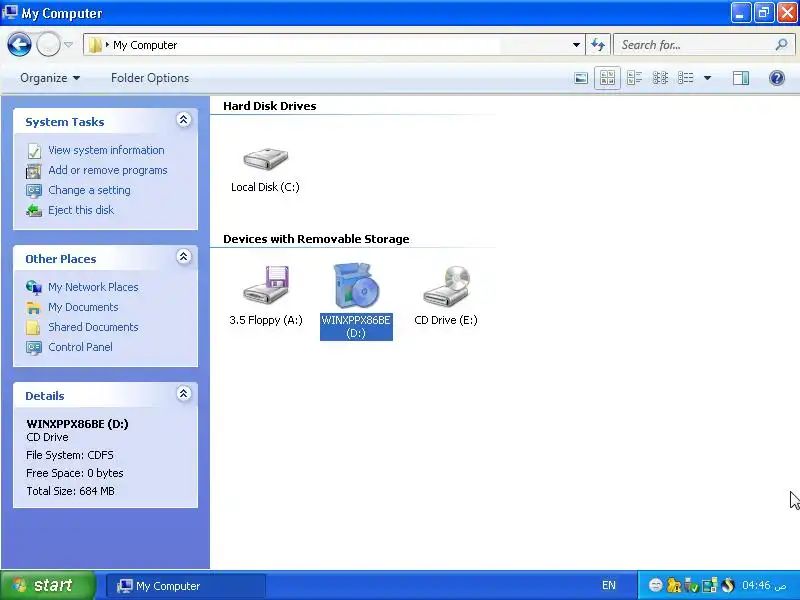
Task: Collapse the System Tasks panel
Action: 184,119
